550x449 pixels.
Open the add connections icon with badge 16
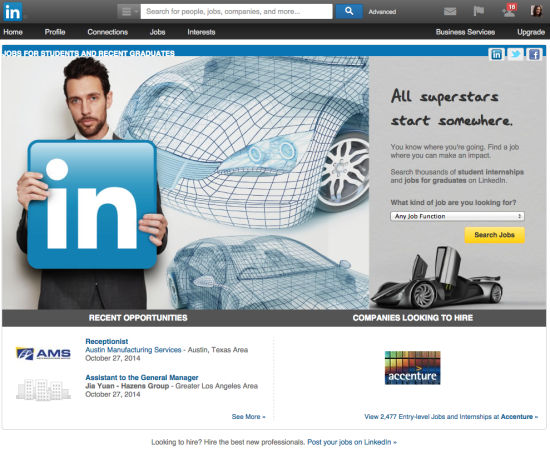point(509,11)
